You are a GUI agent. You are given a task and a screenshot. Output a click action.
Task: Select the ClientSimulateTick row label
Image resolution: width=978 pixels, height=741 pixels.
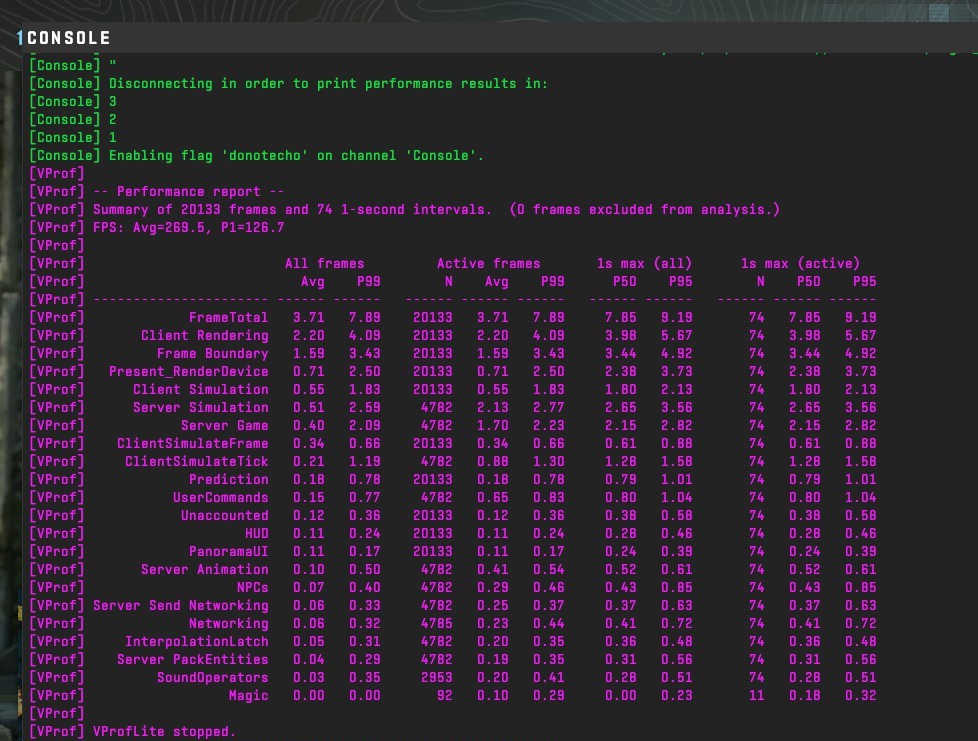[x=196, y=462]
